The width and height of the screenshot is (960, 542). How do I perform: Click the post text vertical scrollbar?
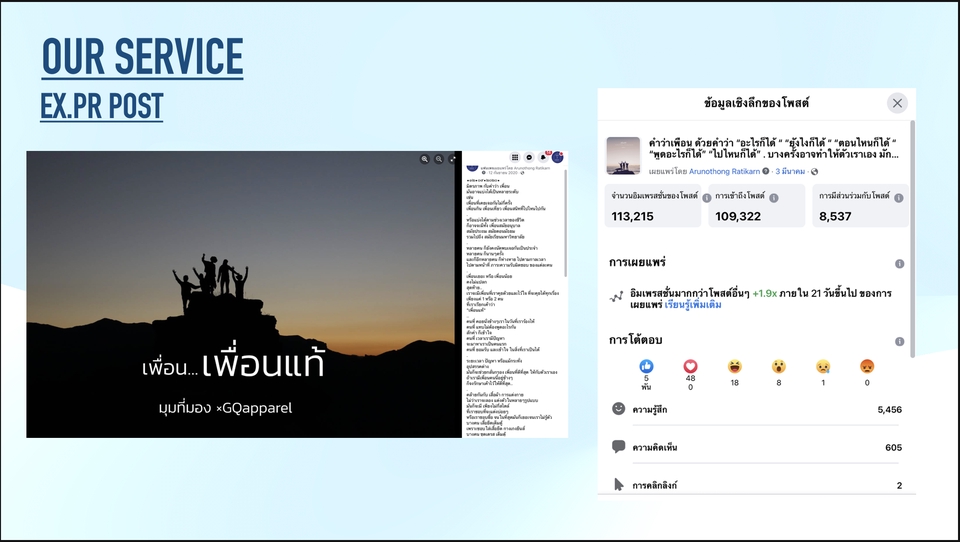click(566, 224)
